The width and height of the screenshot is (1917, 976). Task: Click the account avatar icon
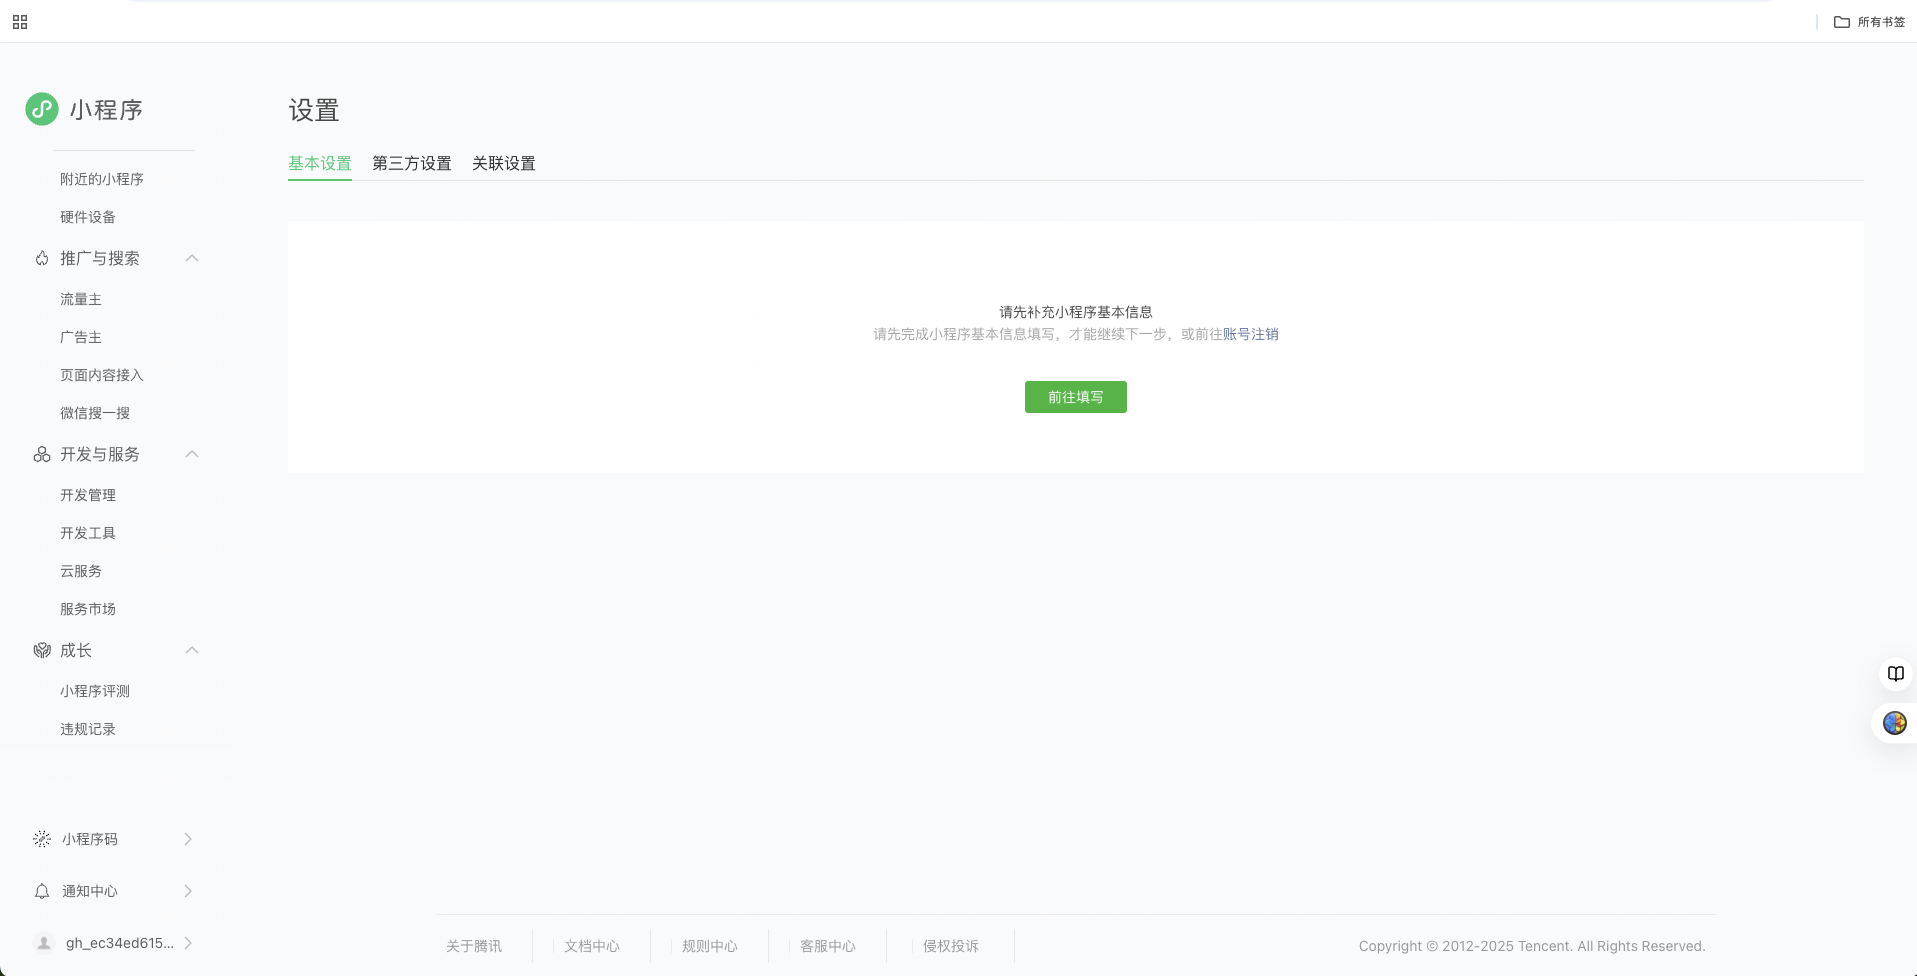click(44, 943)
